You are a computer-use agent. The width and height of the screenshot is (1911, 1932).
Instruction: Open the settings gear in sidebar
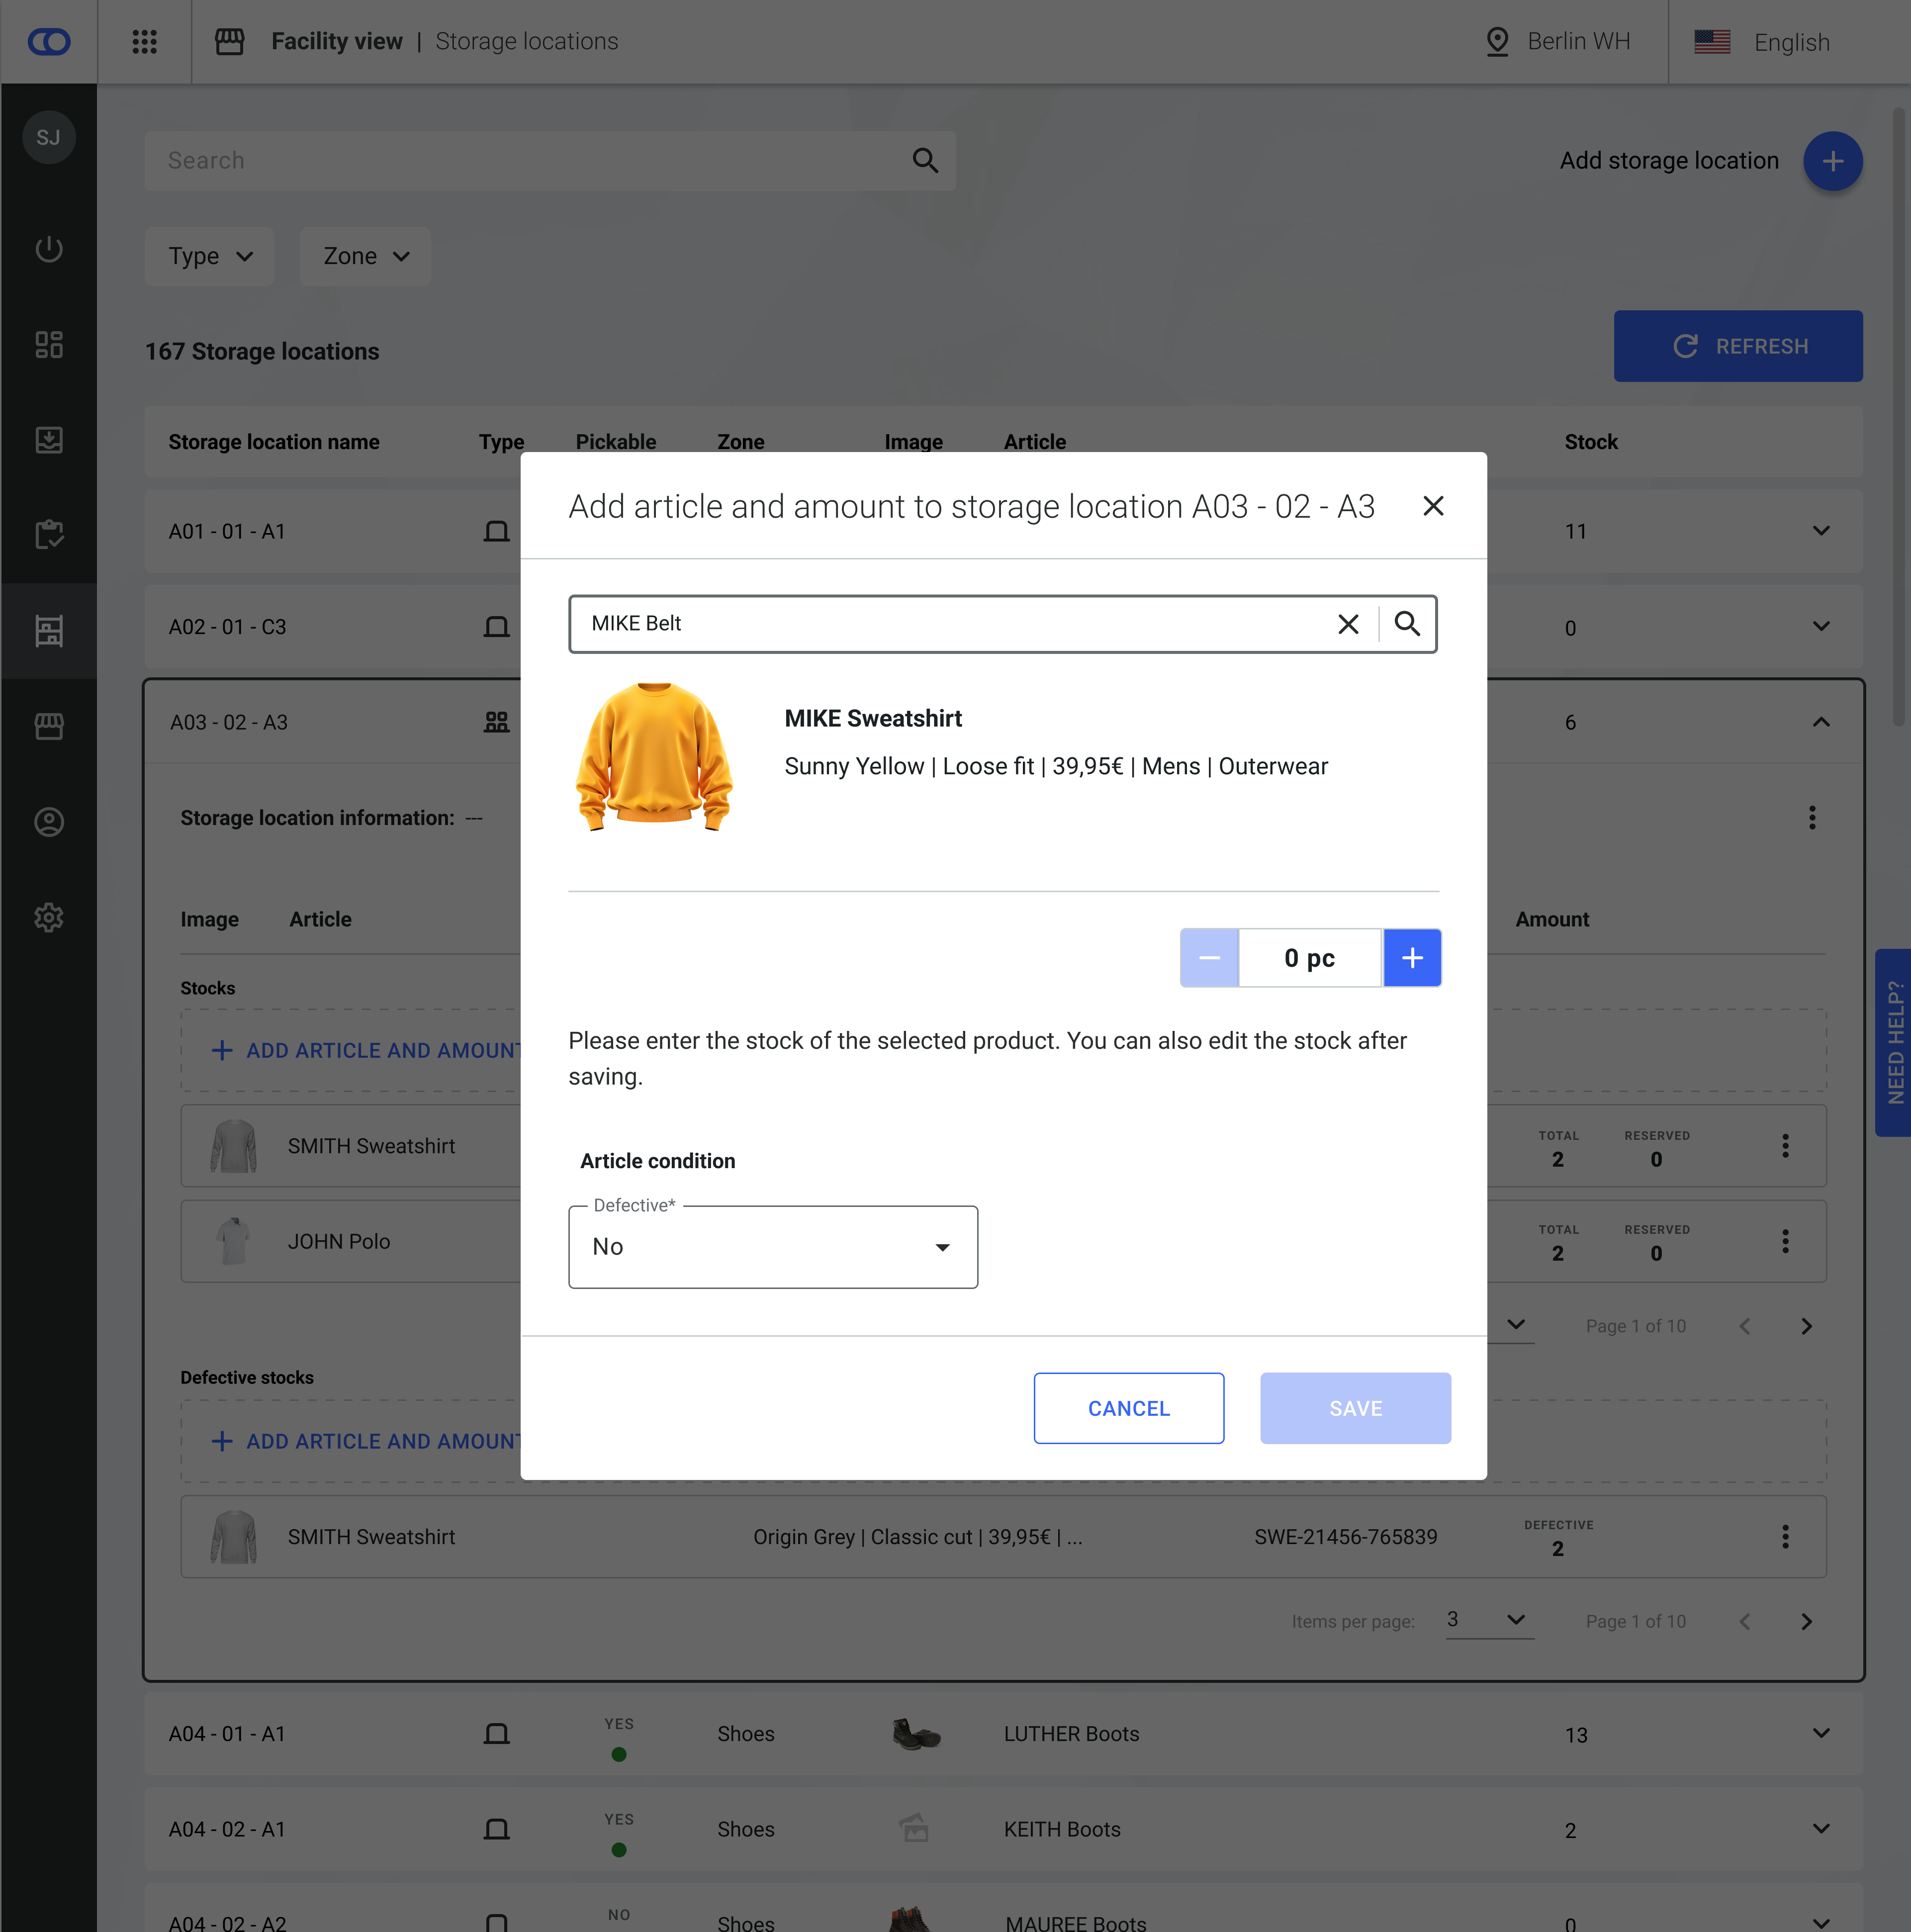click(49, 917)
